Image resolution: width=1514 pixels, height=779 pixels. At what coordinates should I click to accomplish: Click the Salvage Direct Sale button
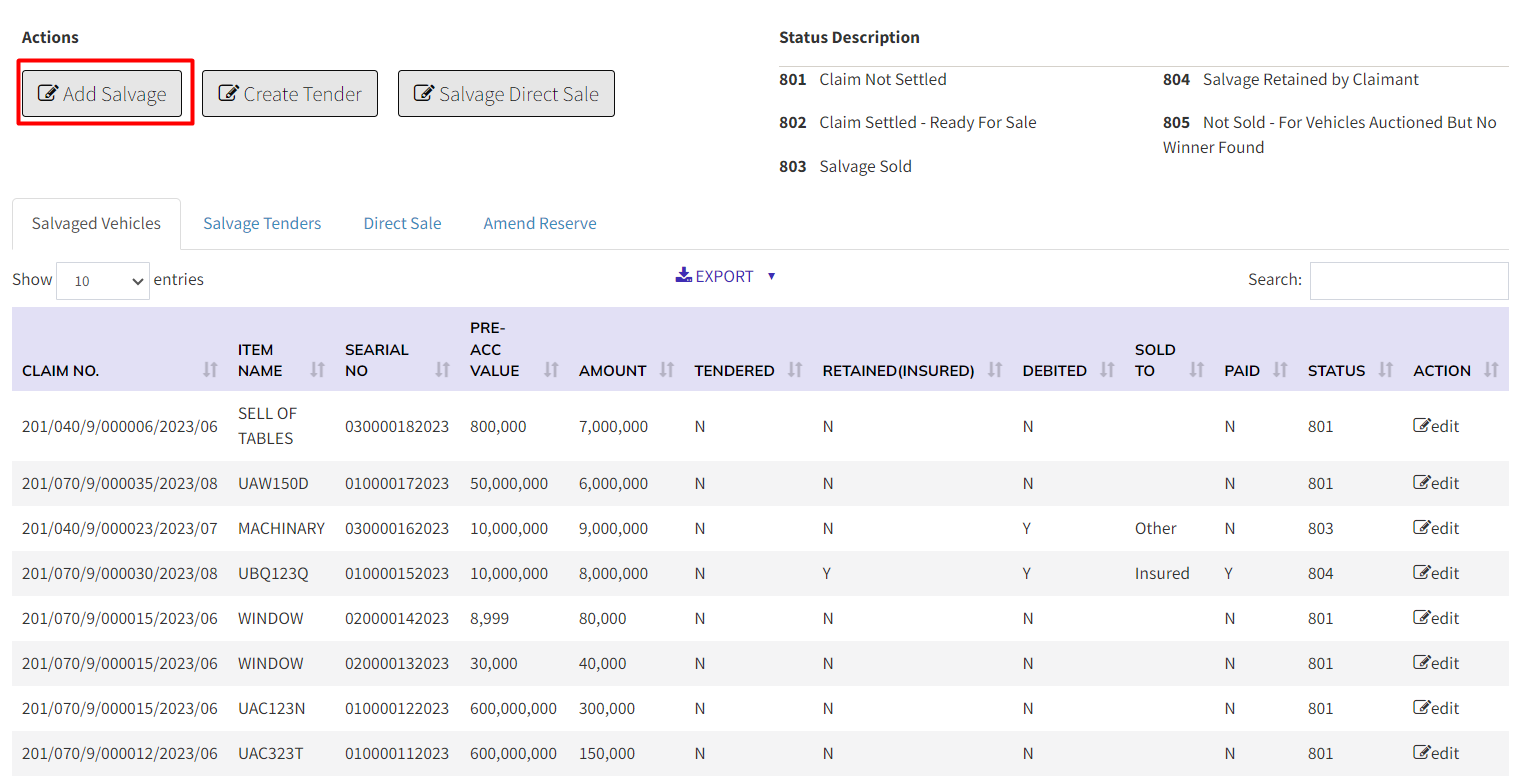pyautogui.click(x=506, y=94)
